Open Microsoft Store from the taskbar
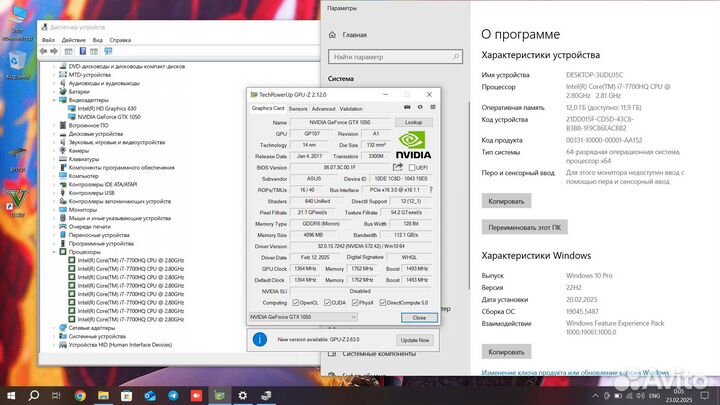The width and height of the screenshot is (720, 405). tap(126, 395)
